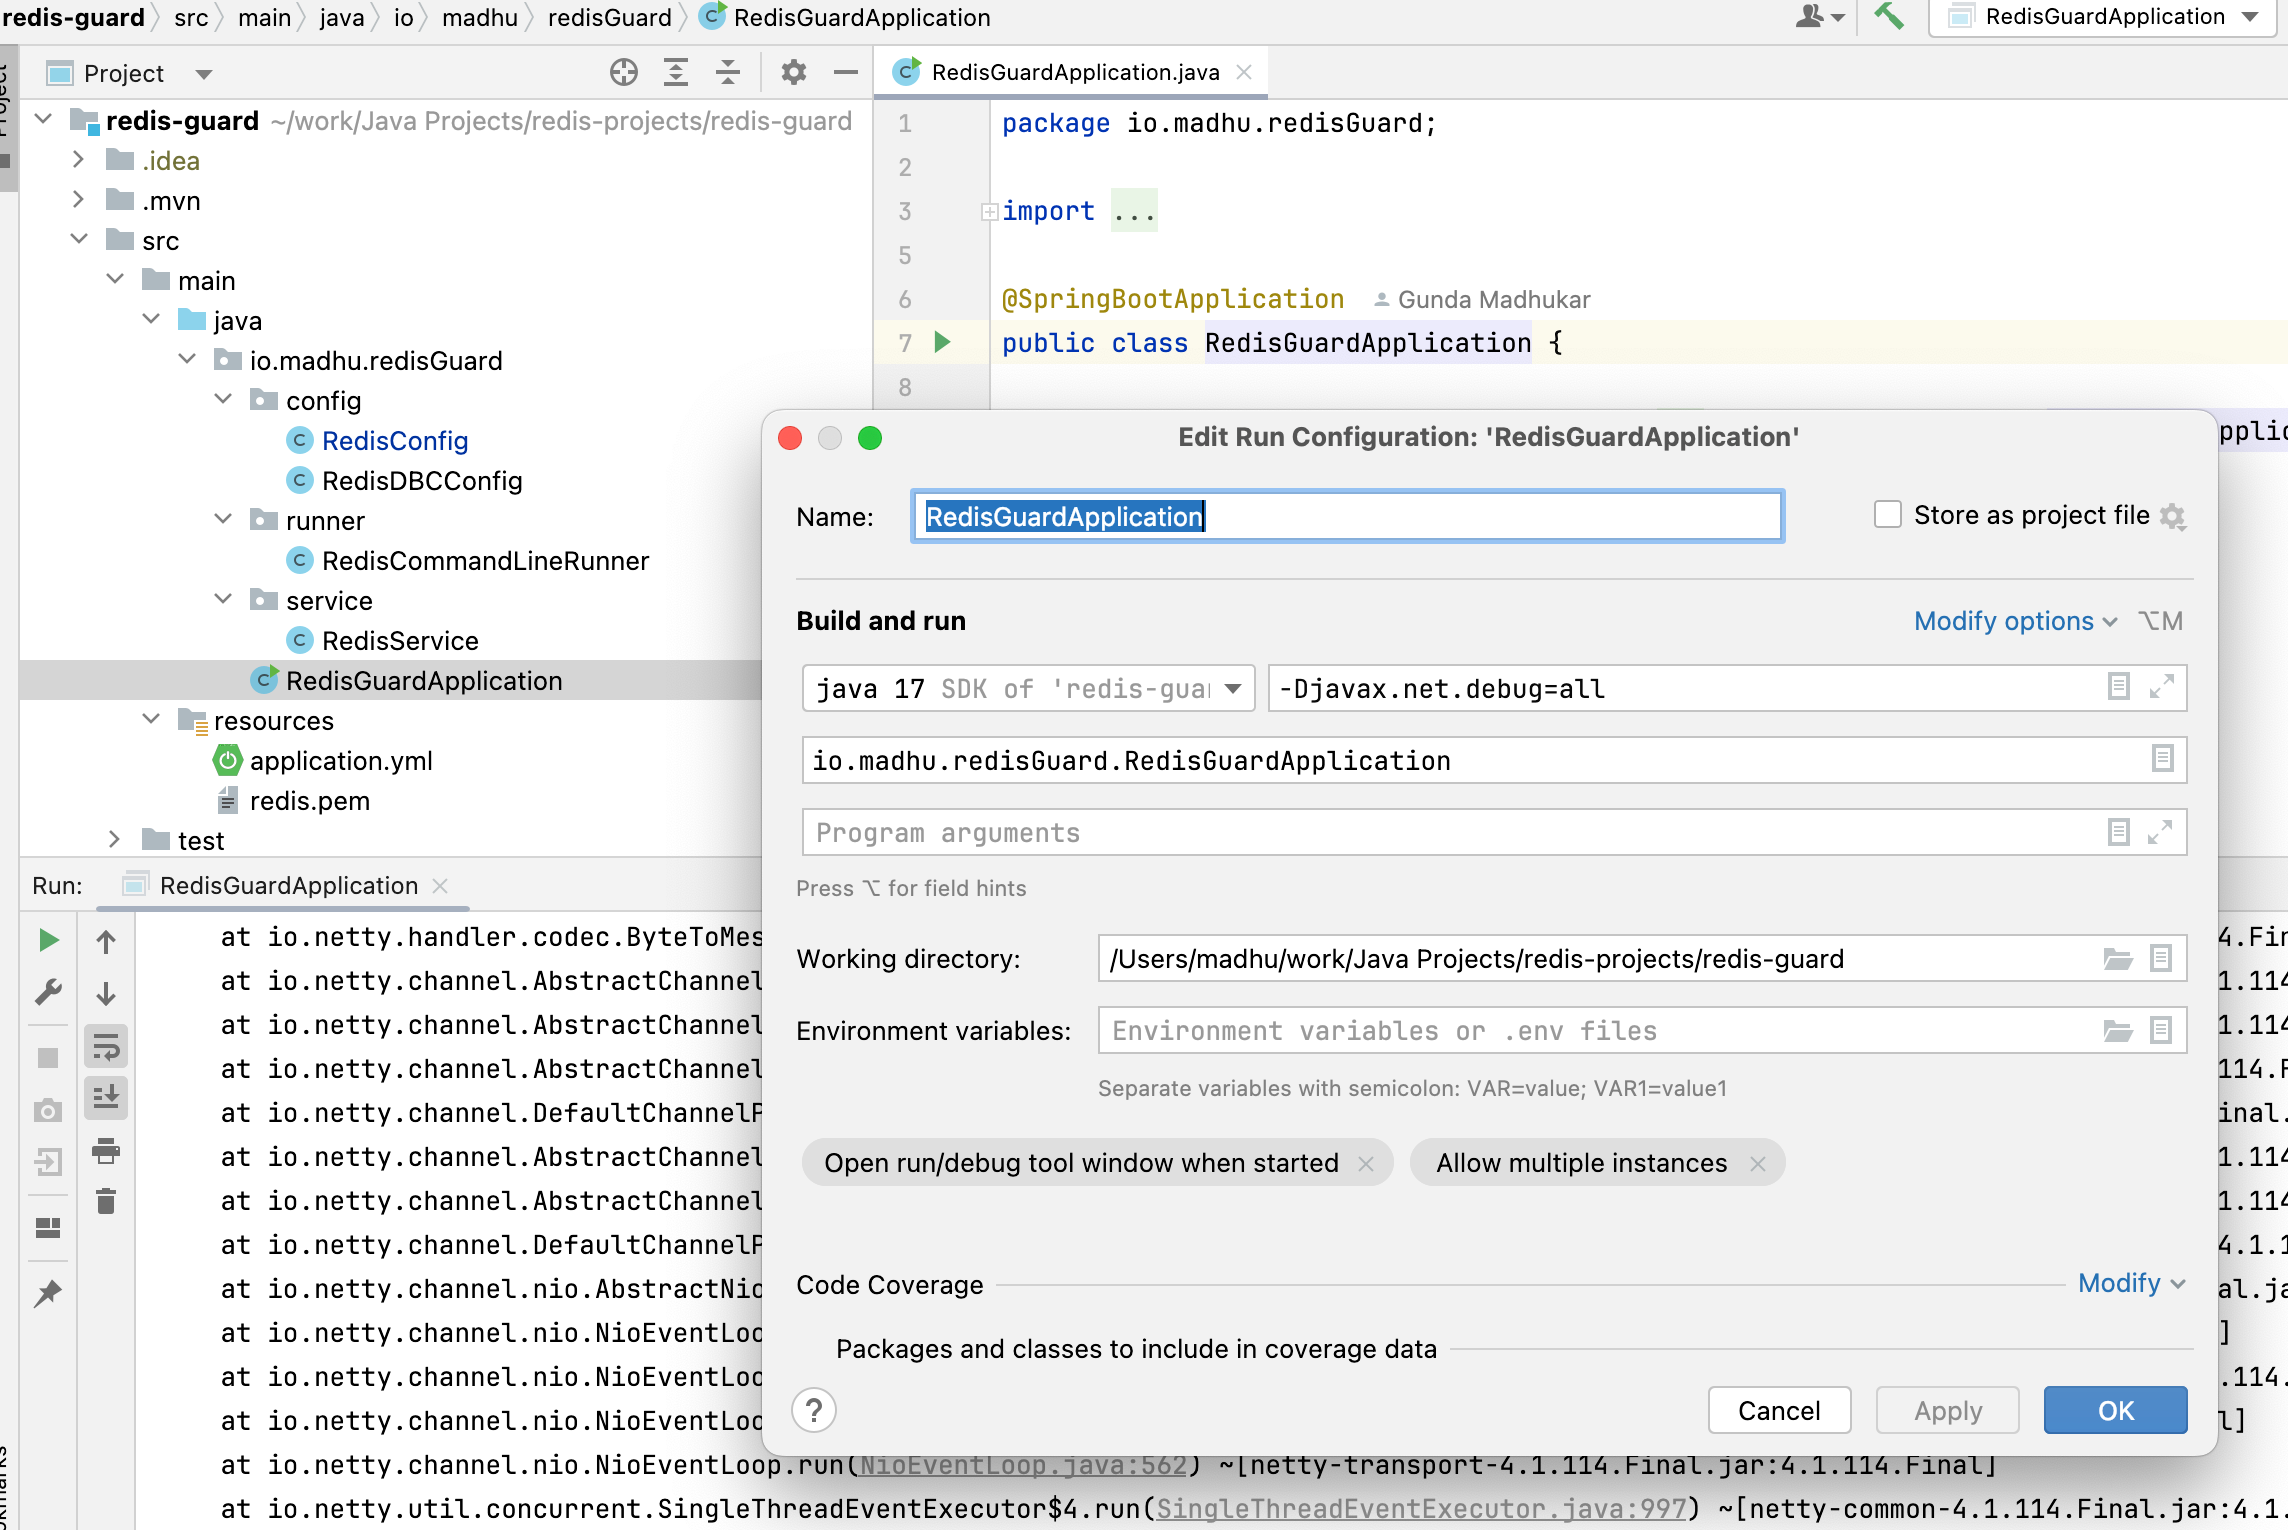Collapse the config package
Screen dimensions: 2288x1530
pyautogui.click(x=223, y=399)
